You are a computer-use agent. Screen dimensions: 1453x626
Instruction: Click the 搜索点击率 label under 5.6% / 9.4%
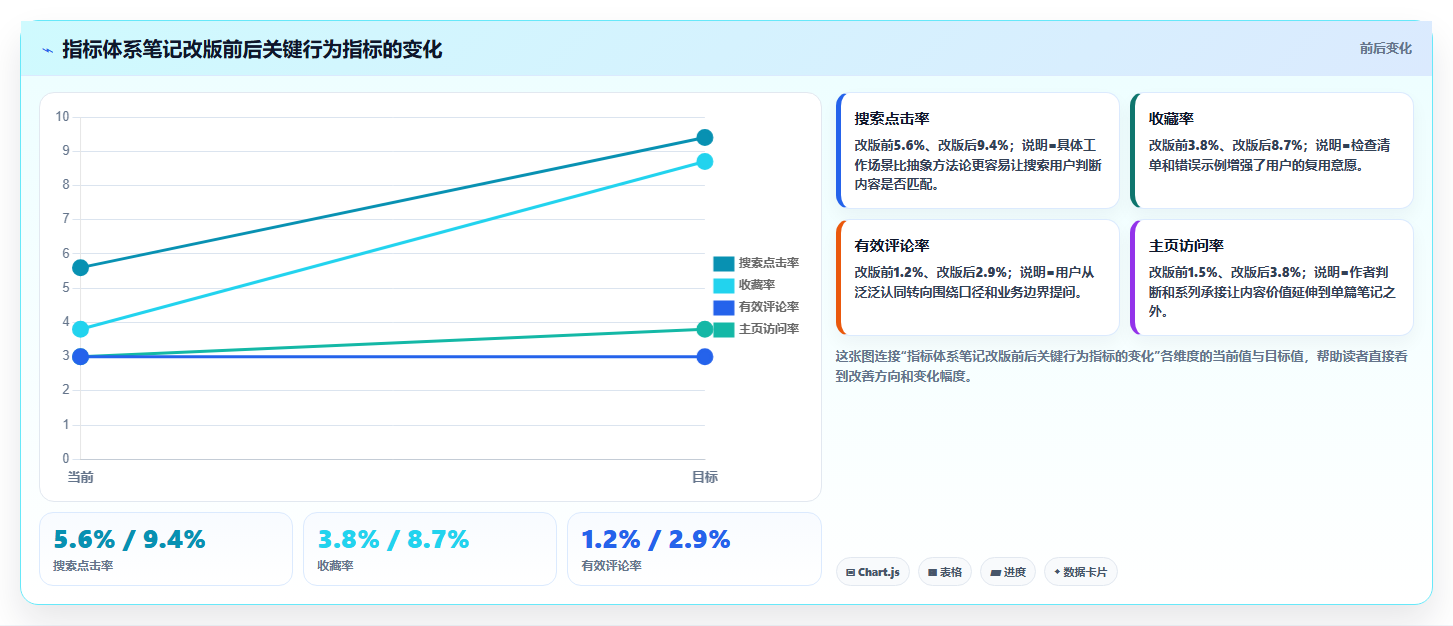coord(83,566)
